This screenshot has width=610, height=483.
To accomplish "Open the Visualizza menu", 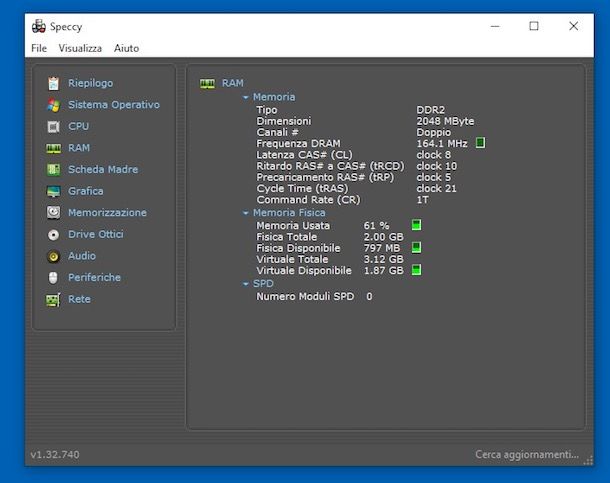I will pos(80,48).
